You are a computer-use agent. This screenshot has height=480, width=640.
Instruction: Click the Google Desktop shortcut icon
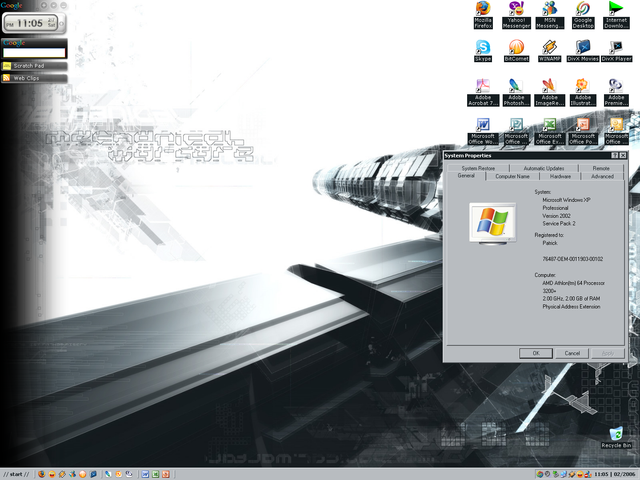582,10
